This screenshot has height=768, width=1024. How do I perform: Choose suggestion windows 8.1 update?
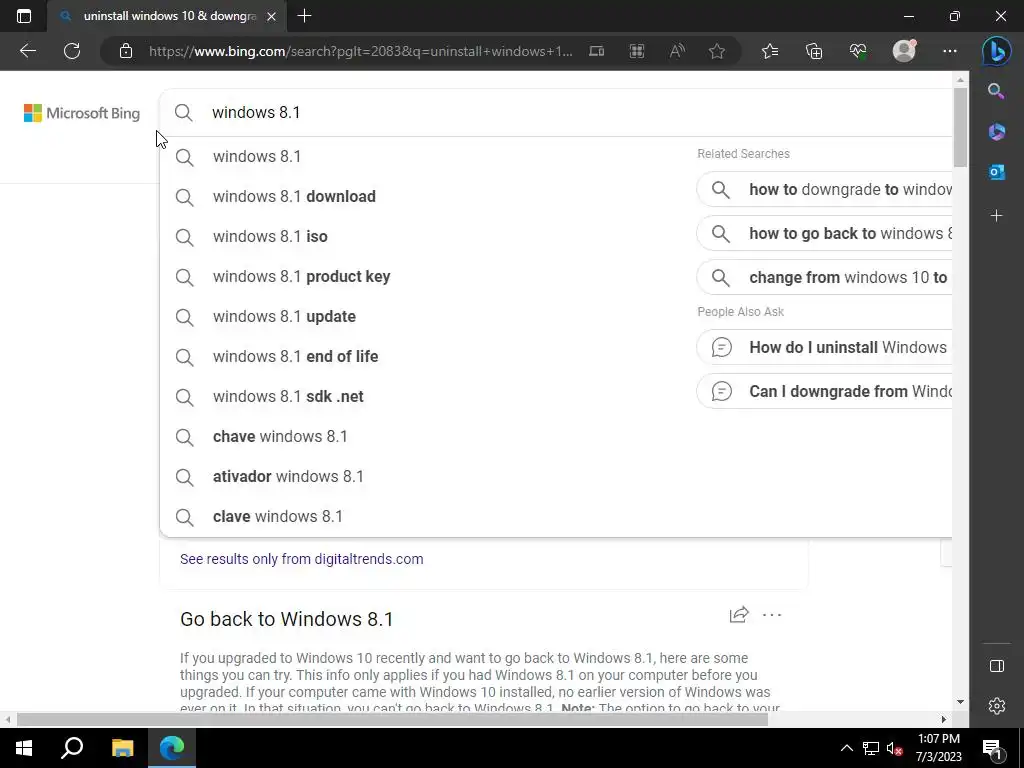pyautogui.click(x=425, y=316)
